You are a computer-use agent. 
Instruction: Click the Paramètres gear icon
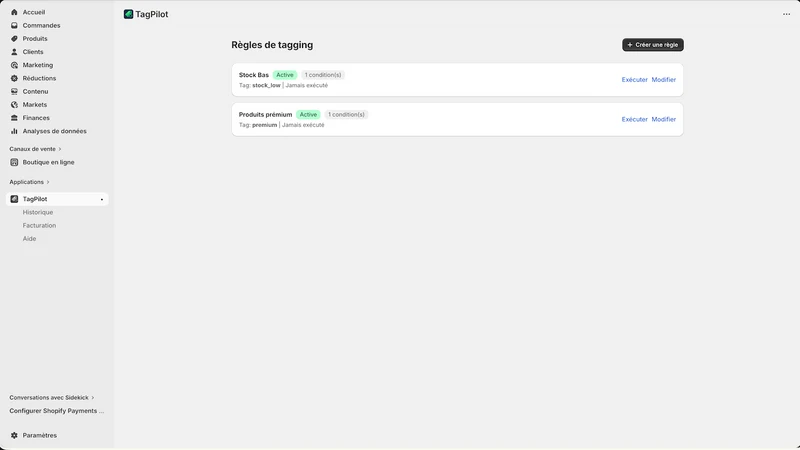tap(14, 436)
